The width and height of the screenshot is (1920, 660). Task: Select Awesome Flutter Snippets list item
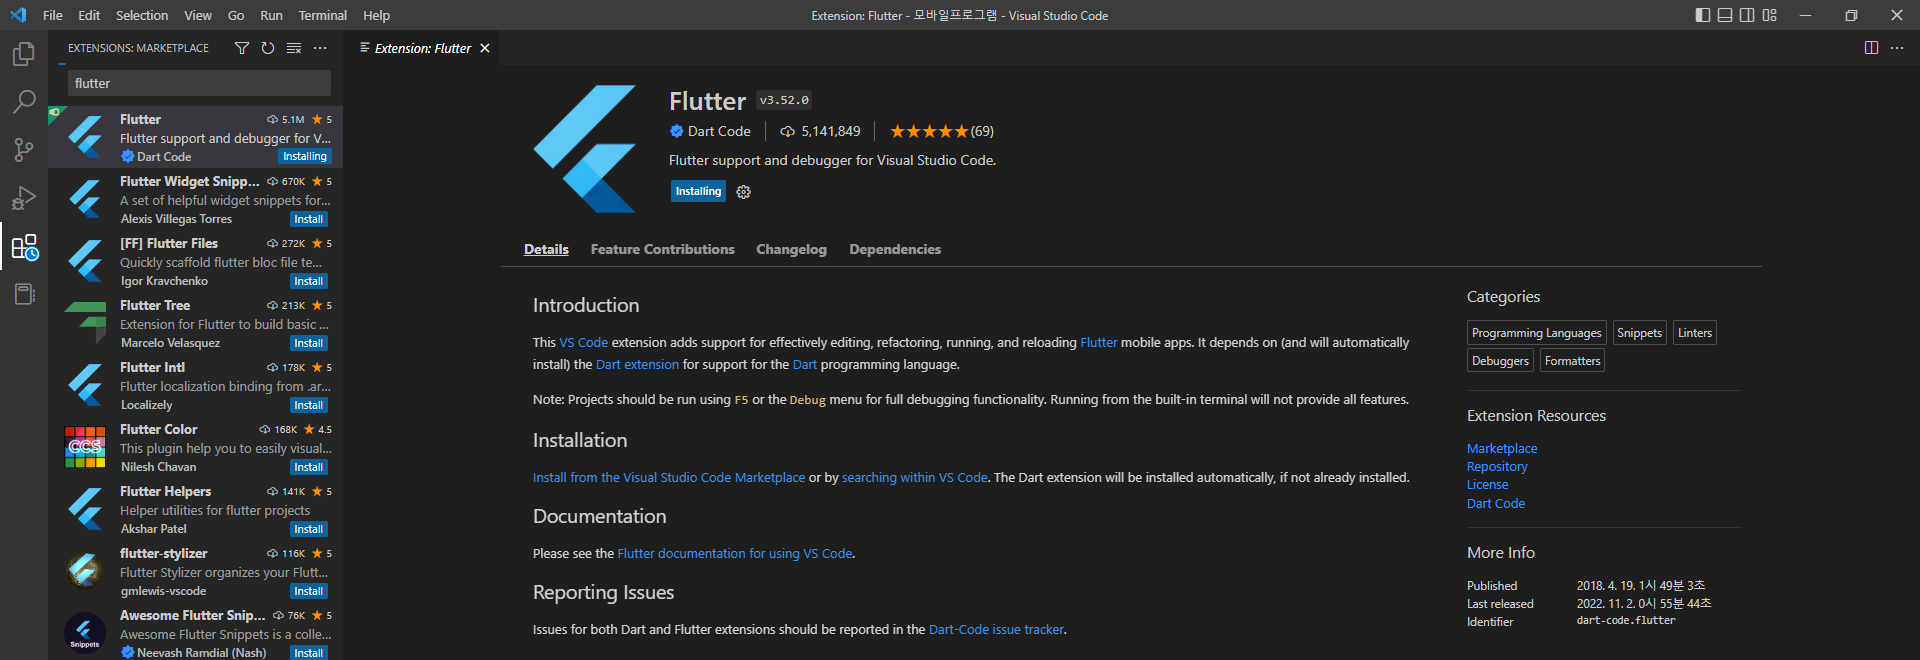[196, 633]
